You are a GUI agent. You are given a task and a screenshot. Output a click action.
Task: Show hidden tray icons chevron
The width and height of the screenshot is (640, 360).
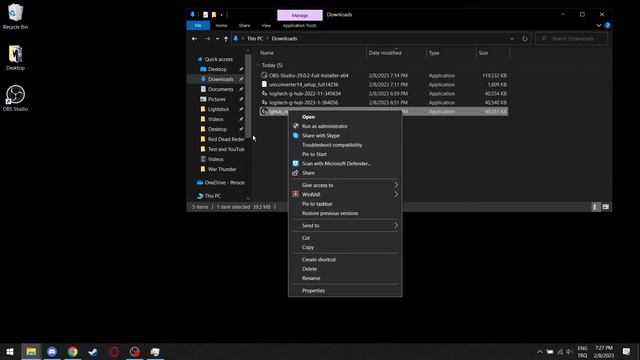pyautogui.click(x=540, y=351)
